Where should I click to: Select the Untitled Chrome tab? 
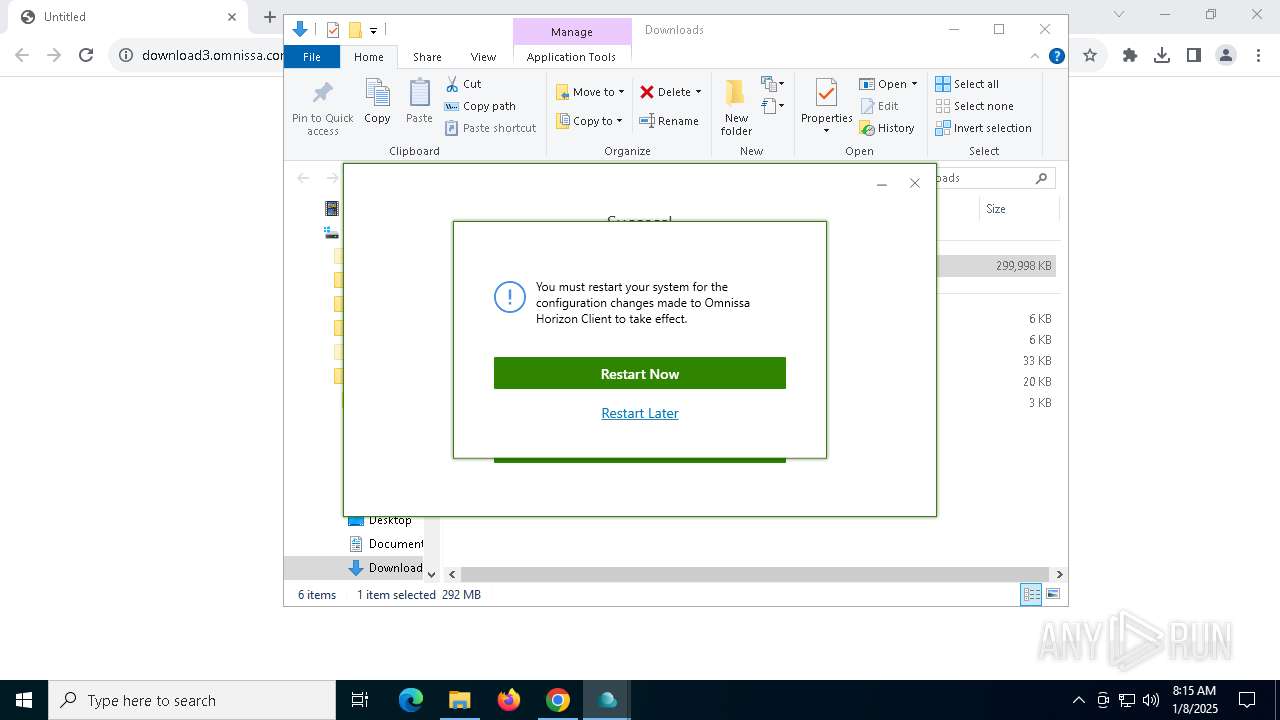[128, 17]
